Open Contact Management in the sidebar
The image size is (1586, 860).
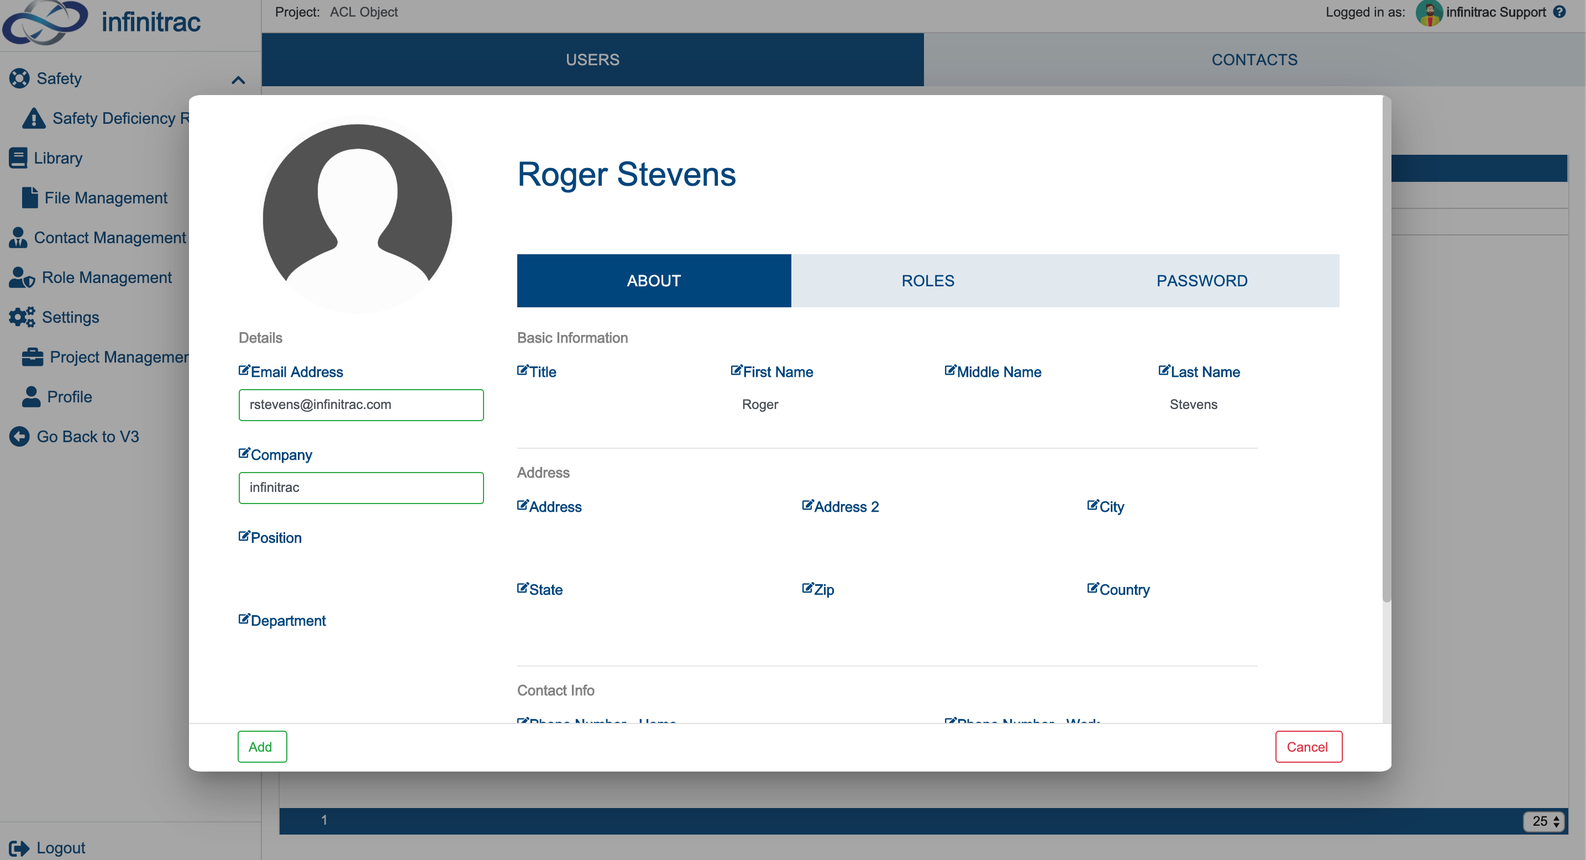tap(98, 238)
